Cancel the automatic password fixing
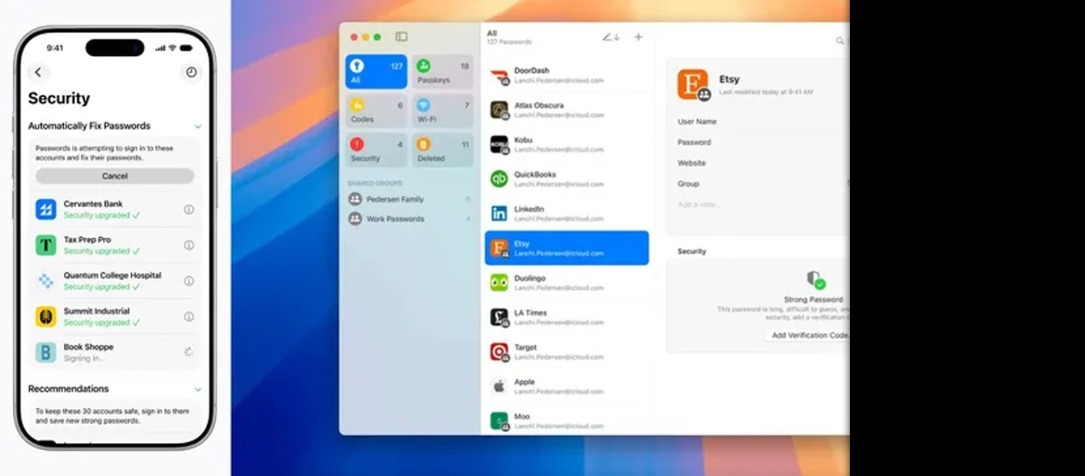 (115, 176)
